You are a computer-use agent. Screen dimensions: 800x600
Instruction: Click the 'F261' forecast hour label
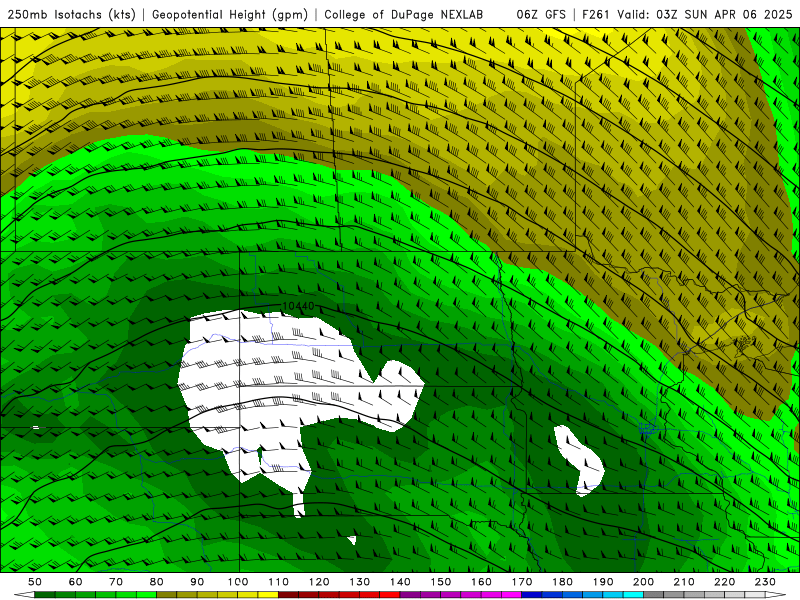(596, 14)
